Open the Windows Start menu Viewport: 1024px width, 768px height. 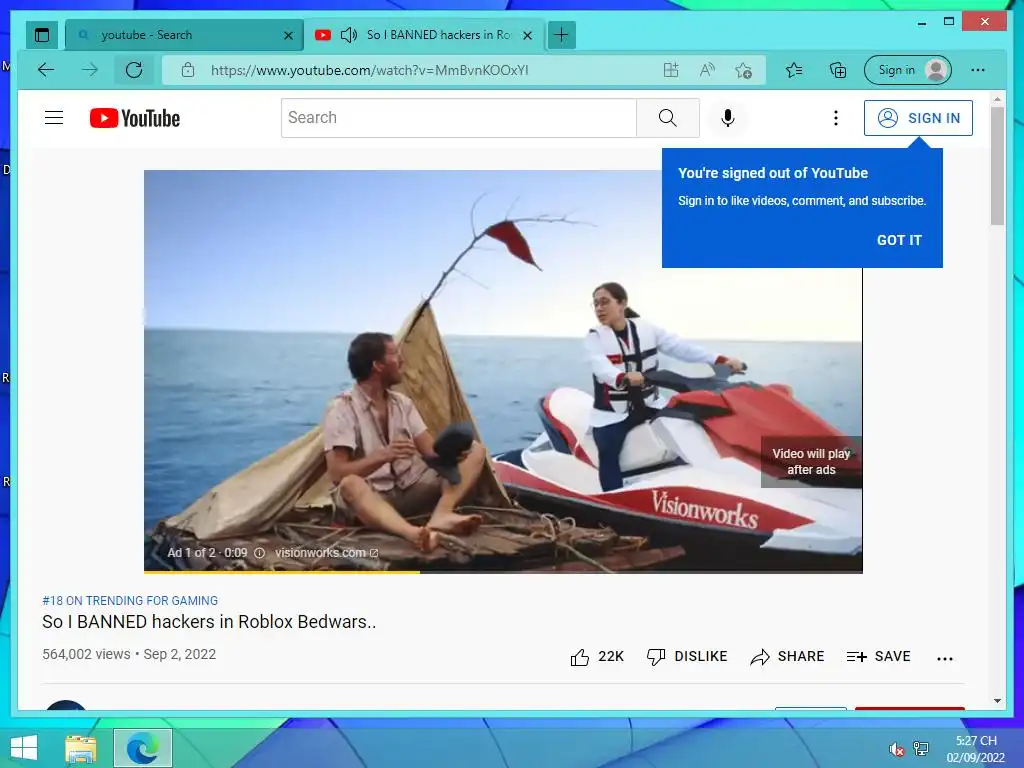[x=24, y=748]
